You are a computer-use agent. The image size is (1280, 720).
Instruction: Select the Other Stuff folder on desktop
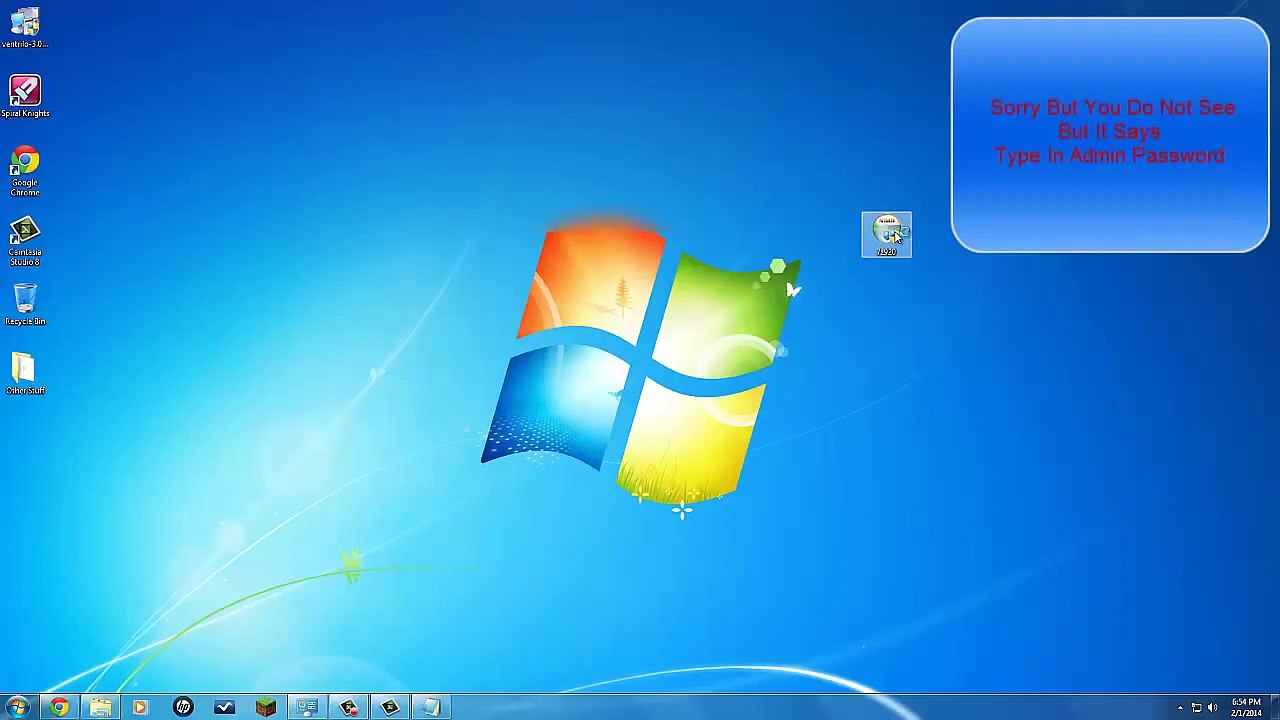tap(25, 373)
